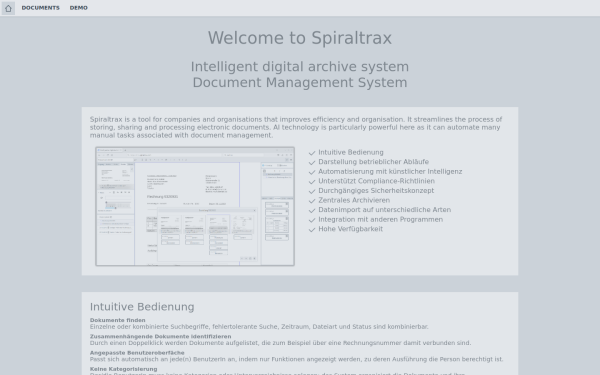Image resolution: width=600 pixels, height=375 pixels.
Task: Open the DOCUMENTS menu
Action: [x=41, y=8]
